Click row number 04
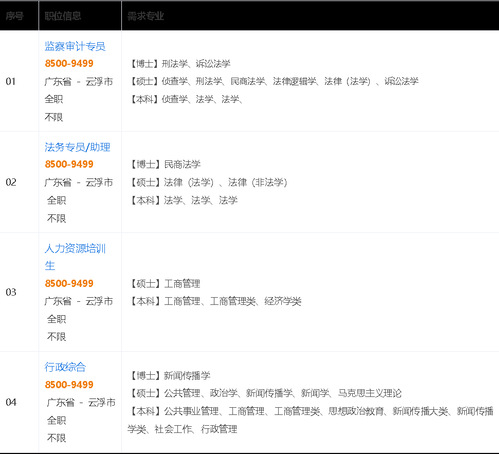This screenshot has height=454, width=499. (x=11, y=402)
